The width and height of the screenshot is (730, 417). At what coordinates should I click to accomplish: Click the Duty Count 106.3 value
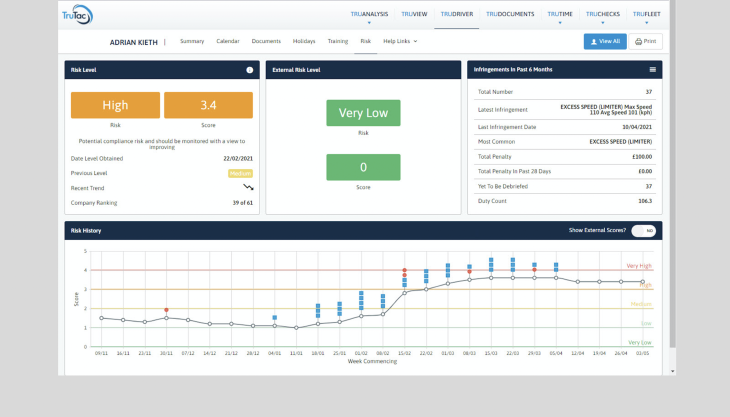click(645, 201)
